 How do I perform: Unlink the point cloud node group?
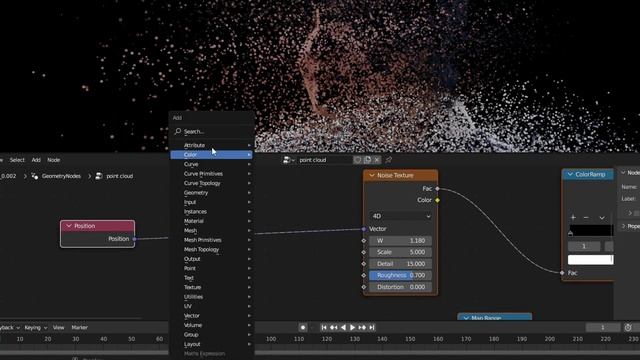[x=377, y=160]
